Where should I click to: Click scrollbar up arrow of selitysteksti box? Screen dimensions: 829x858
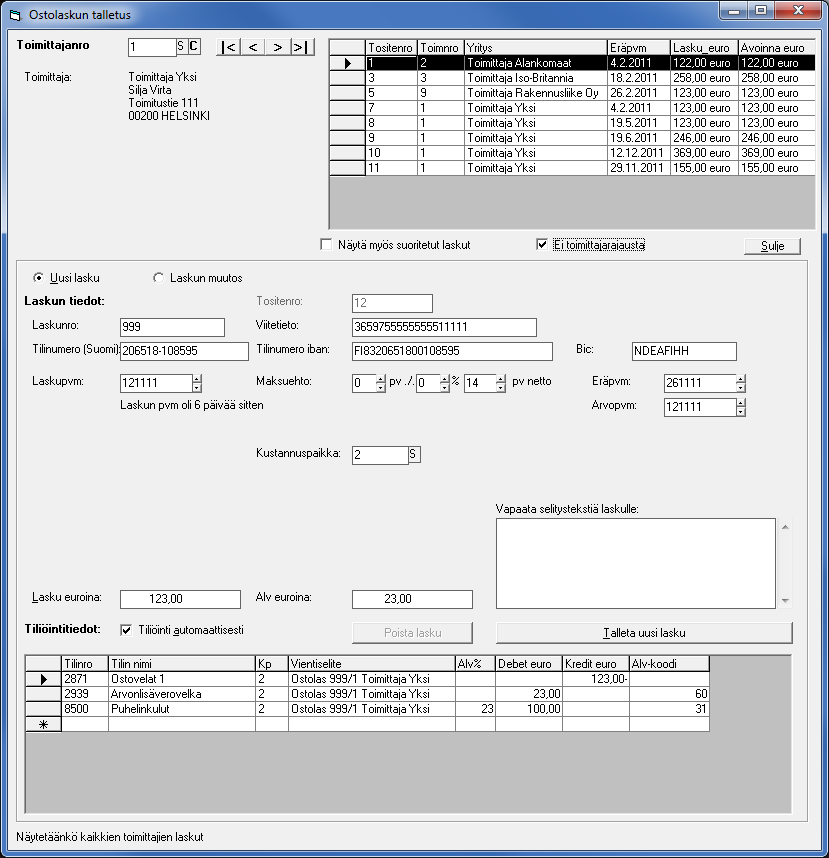(x=785, y=527)
